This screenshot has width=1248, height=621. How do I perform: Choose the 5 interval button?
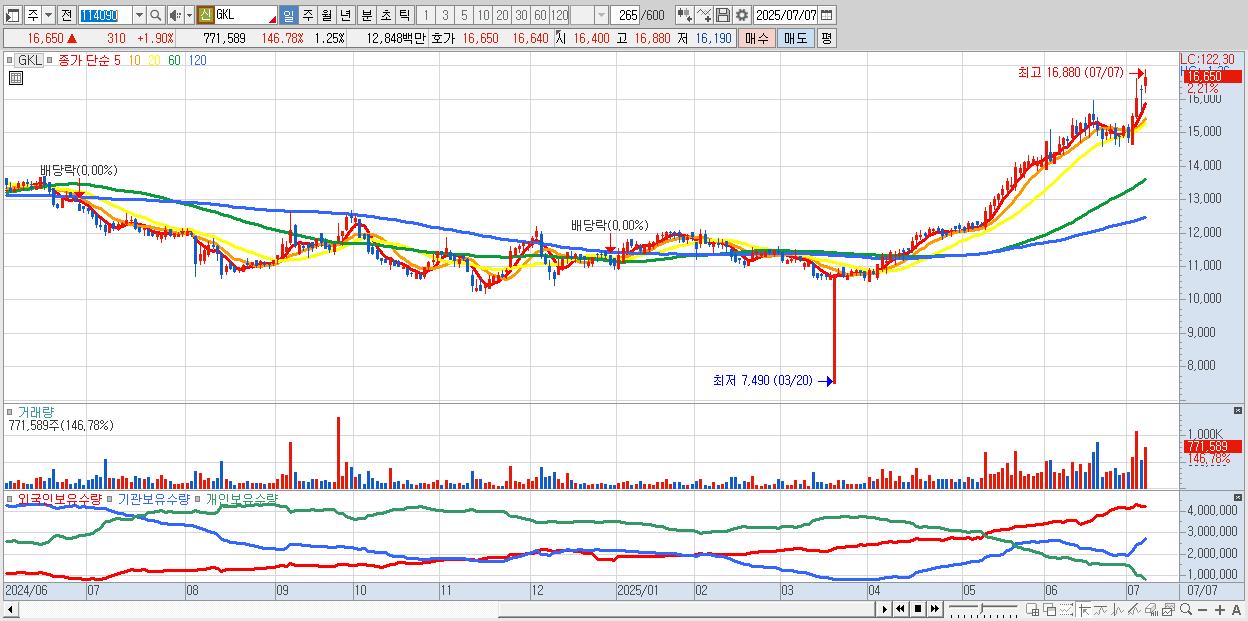point(464,15)
